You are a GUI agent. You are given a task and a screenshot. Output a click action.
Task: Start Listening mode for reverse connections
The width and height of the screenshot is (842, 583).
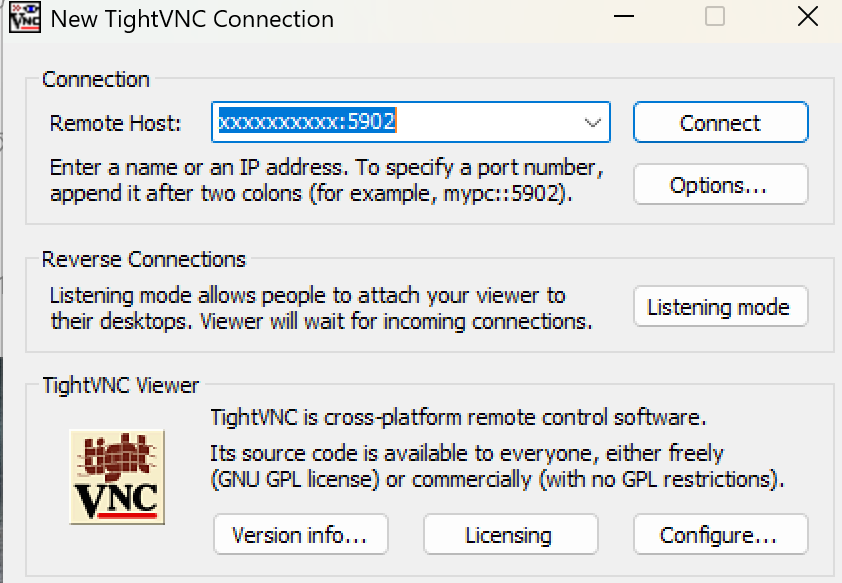pyautogui.click(x=720, y=307)
